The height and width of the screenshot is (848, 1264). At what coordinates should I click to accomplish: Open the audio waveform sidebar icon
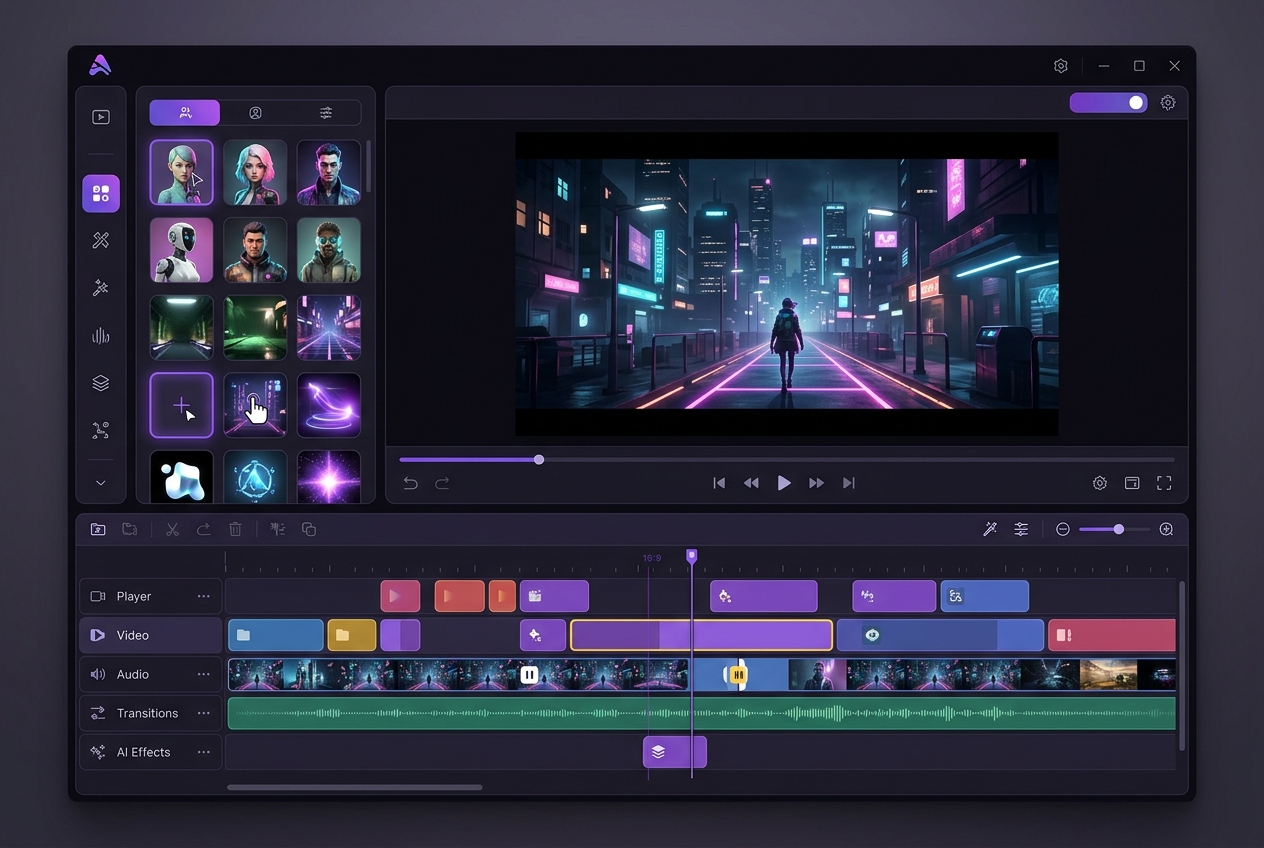(x=101, y=336)
